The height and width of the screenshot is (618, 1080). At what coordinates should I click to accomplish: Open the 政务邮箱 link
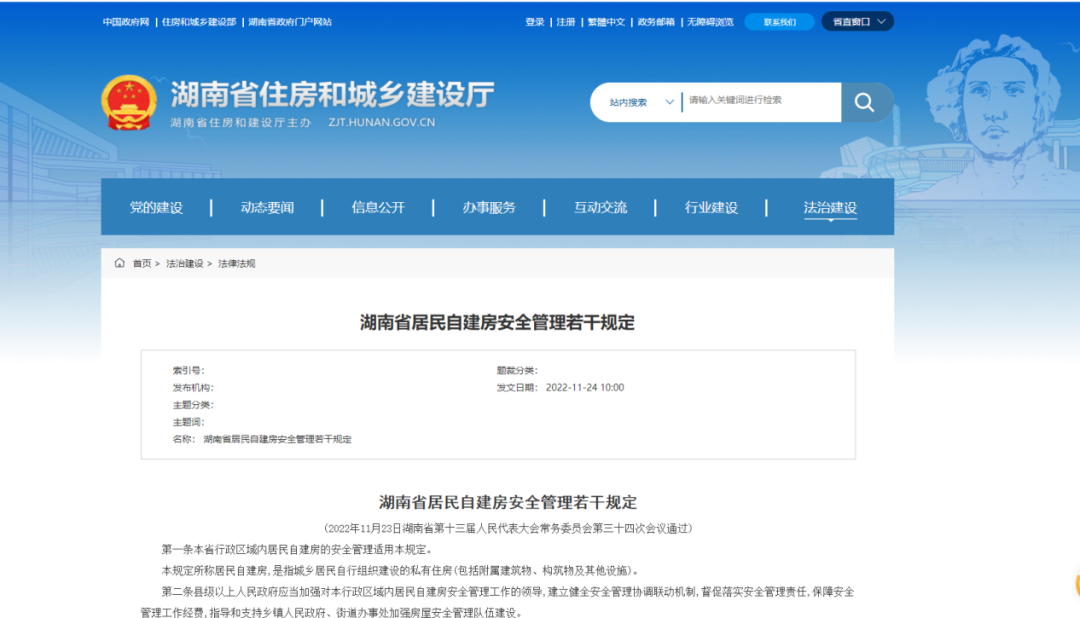tap(656, 22)
